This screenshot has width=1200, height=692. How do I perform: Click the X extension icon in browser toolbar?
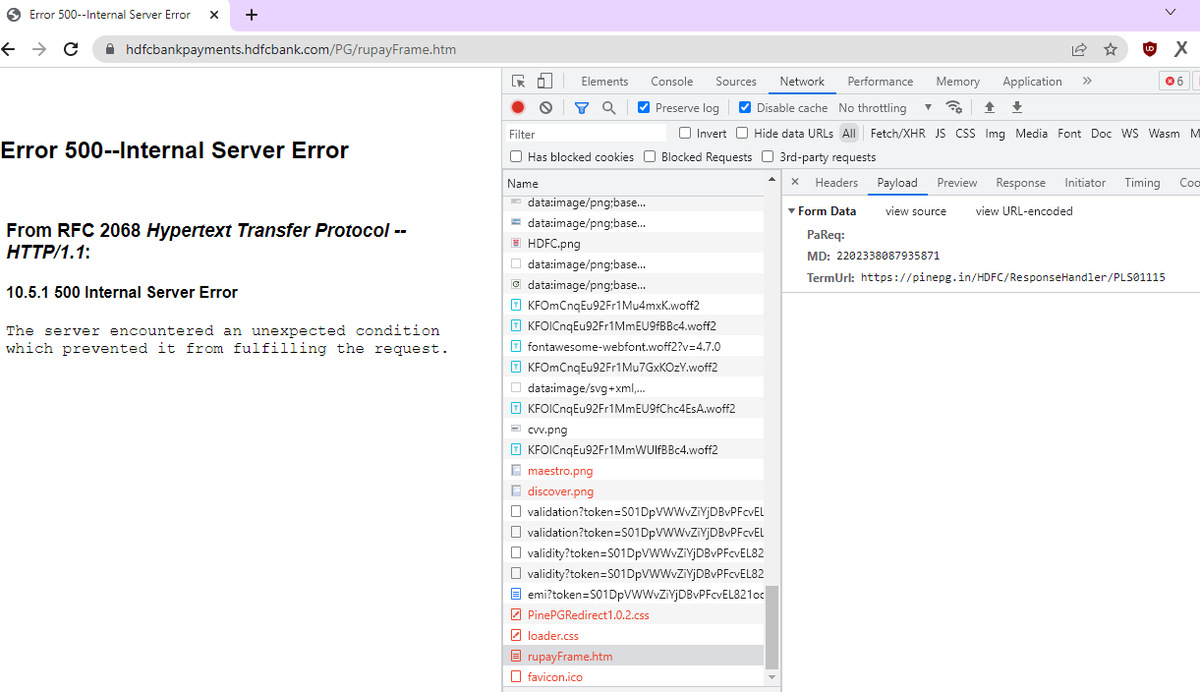[1181, 49]
